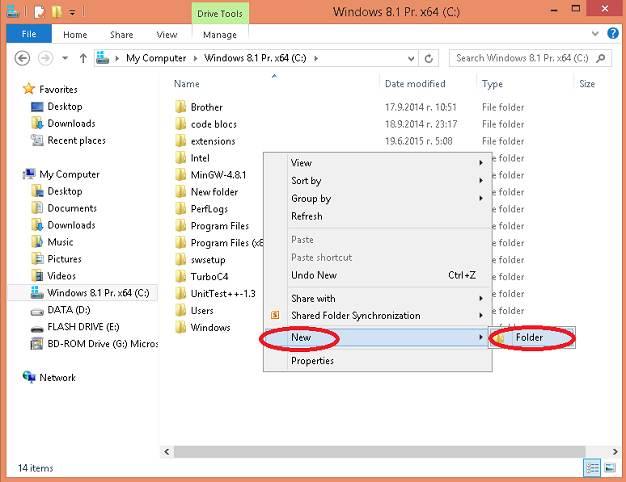Collapse the My Computer tree node

coord(14,174)
